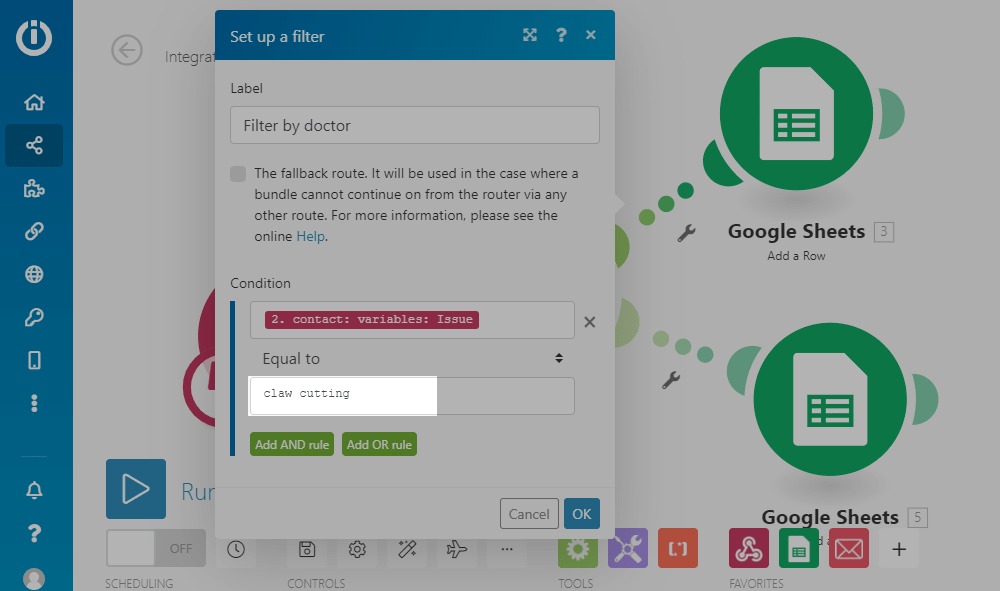This screenshot has width=1000, height=591.
Task: Click Add OR rule button
Action: pyautogui.click(x=379, y=444)
